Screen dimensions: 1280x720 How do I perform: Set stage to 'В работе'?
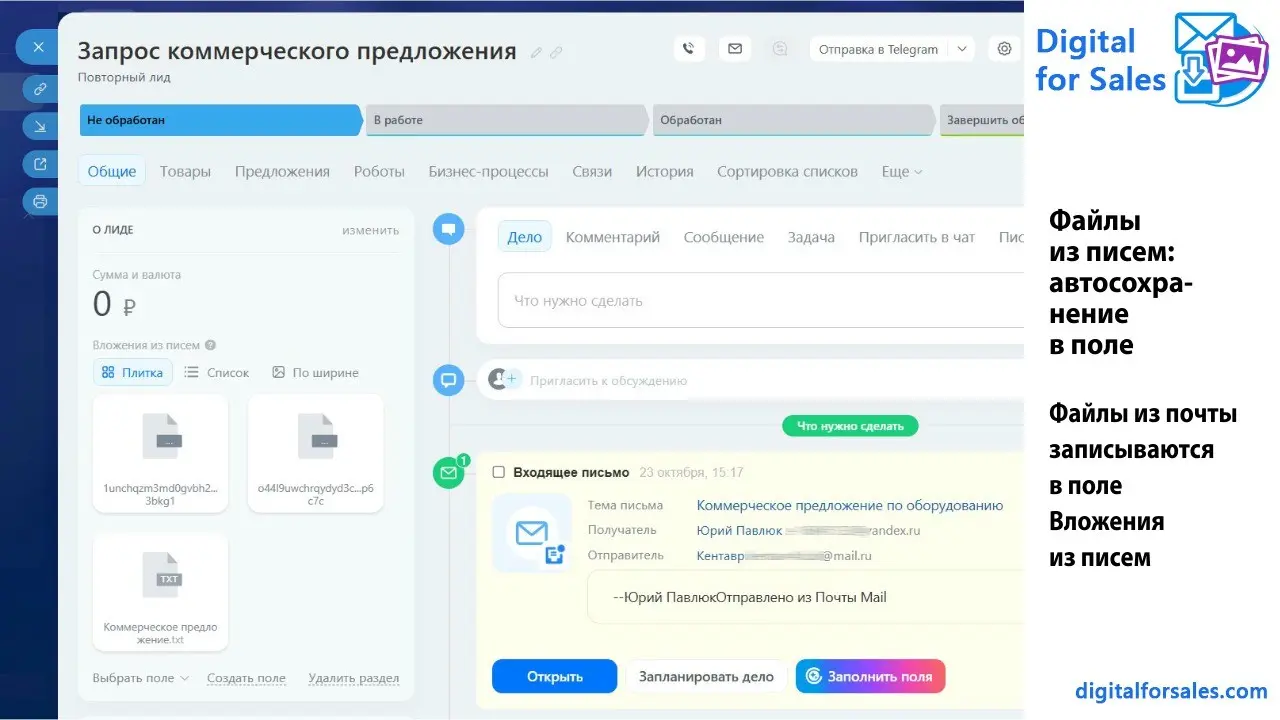(507, 120)
